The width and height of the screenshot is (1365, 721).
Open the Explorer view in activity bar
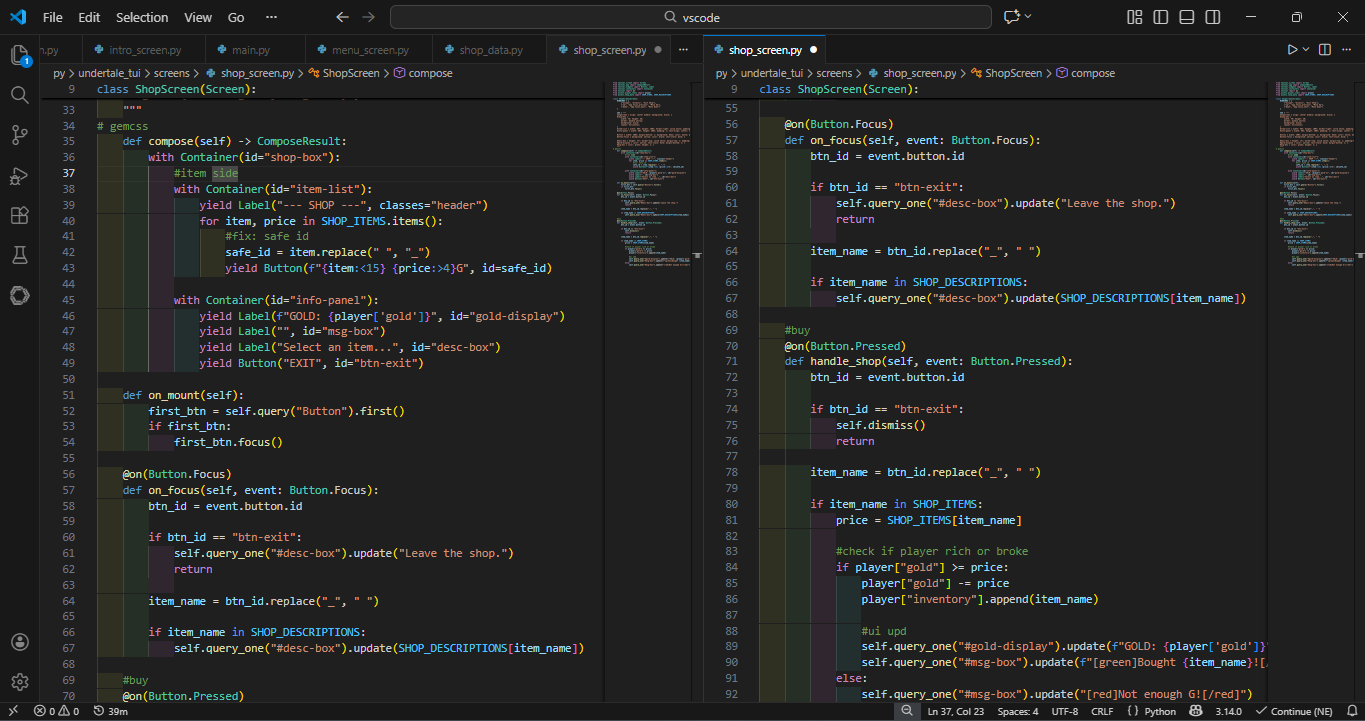(20, 55)
